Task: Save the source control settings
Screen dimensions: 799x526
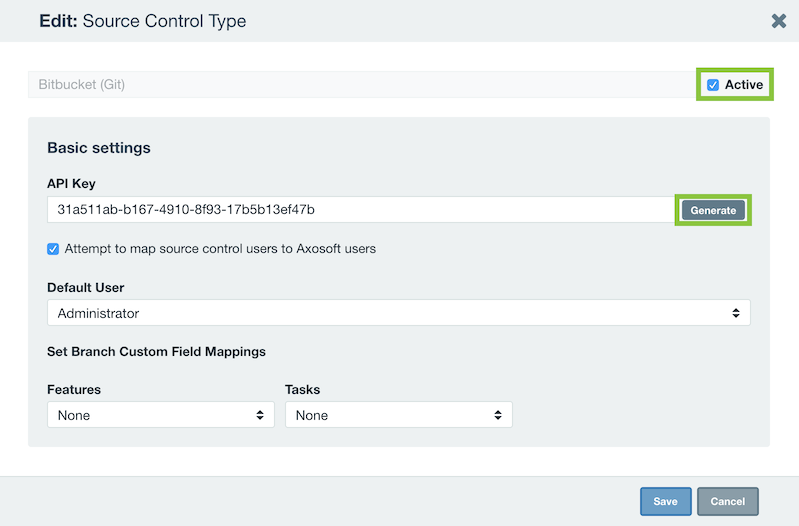Action: (x=665, y=501)
